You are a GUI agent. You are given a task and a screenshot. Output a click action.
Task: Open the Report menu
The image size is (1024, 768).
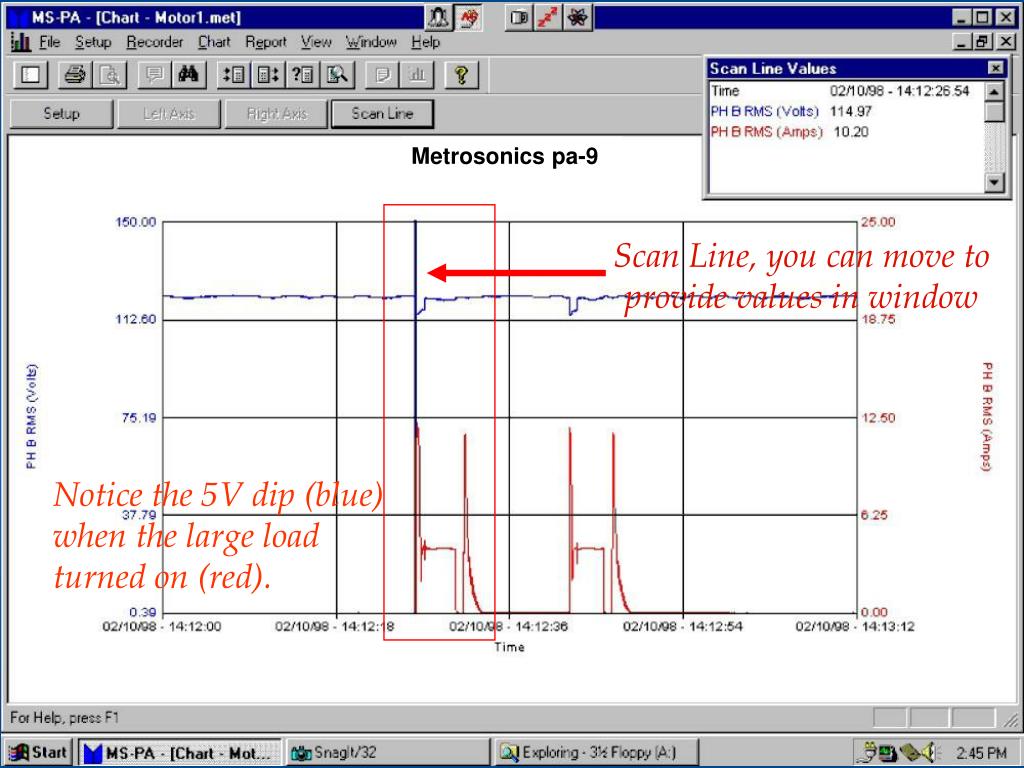pyautogui.click(x=266, y=42)
